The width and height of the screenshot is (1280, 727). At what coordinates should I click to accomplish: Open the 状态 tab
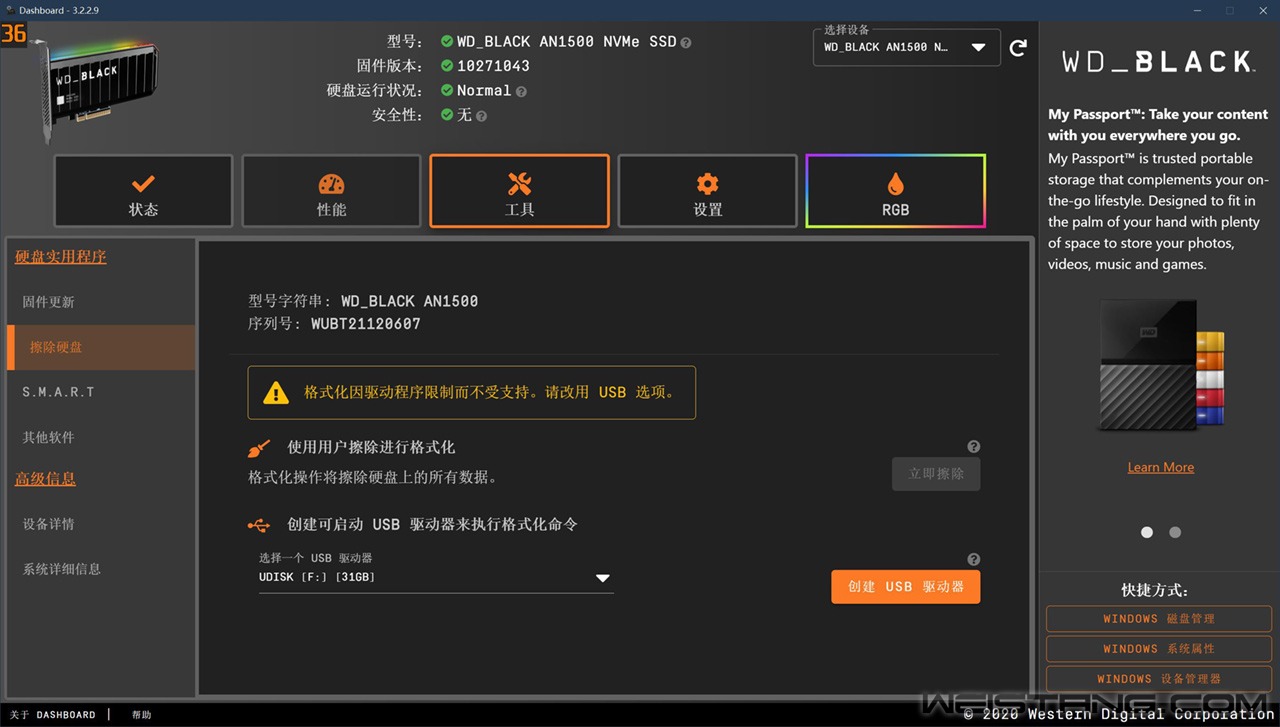[143, 191]
